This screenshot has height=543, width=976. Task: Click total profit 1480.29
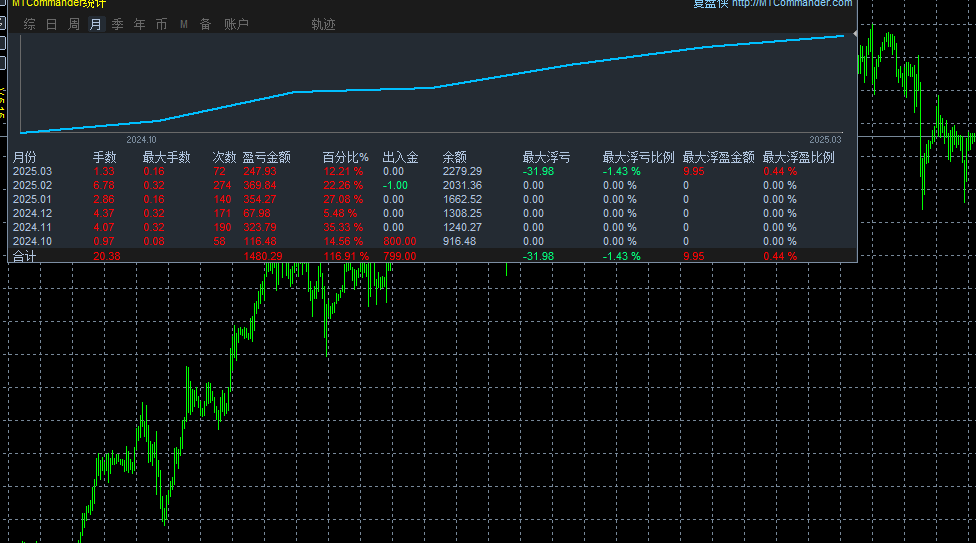pos(263,256)
